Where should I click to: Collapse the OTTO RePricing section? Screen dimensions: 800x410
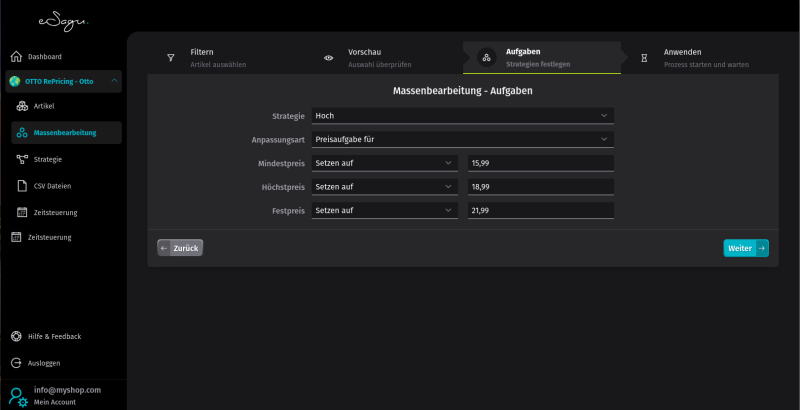(115, 81)
